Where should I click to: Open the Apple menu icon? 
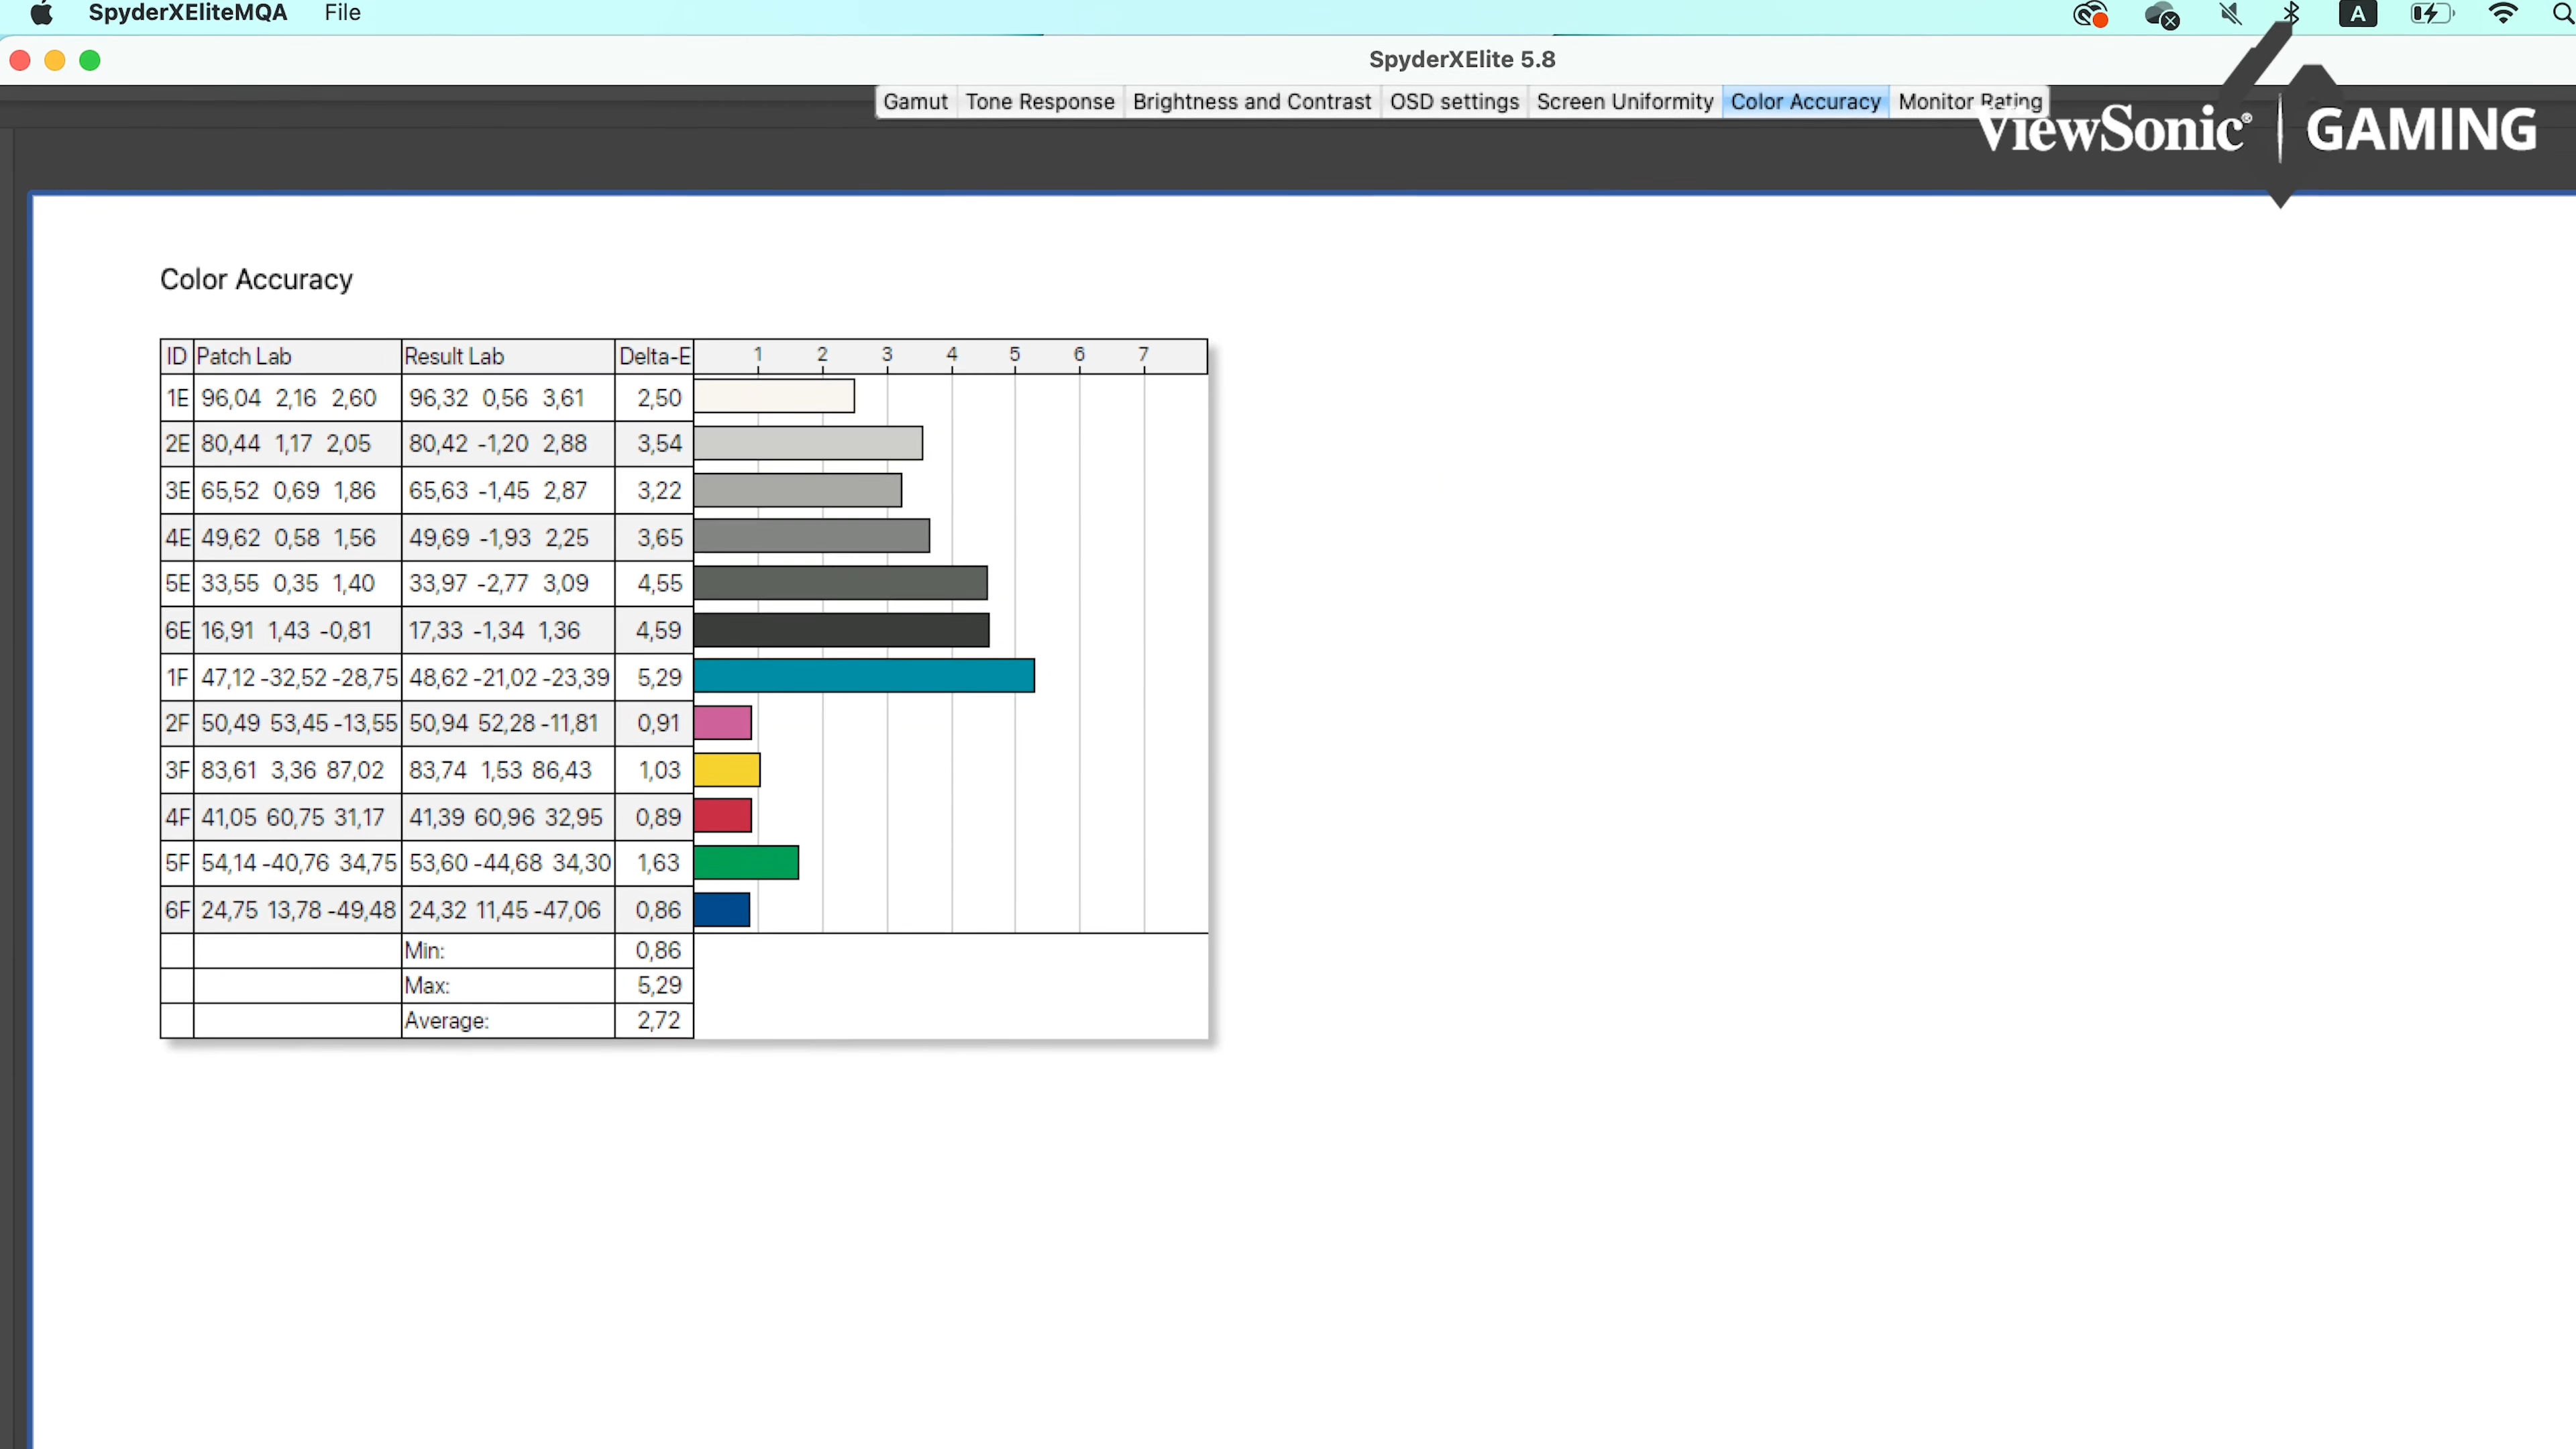41,13
